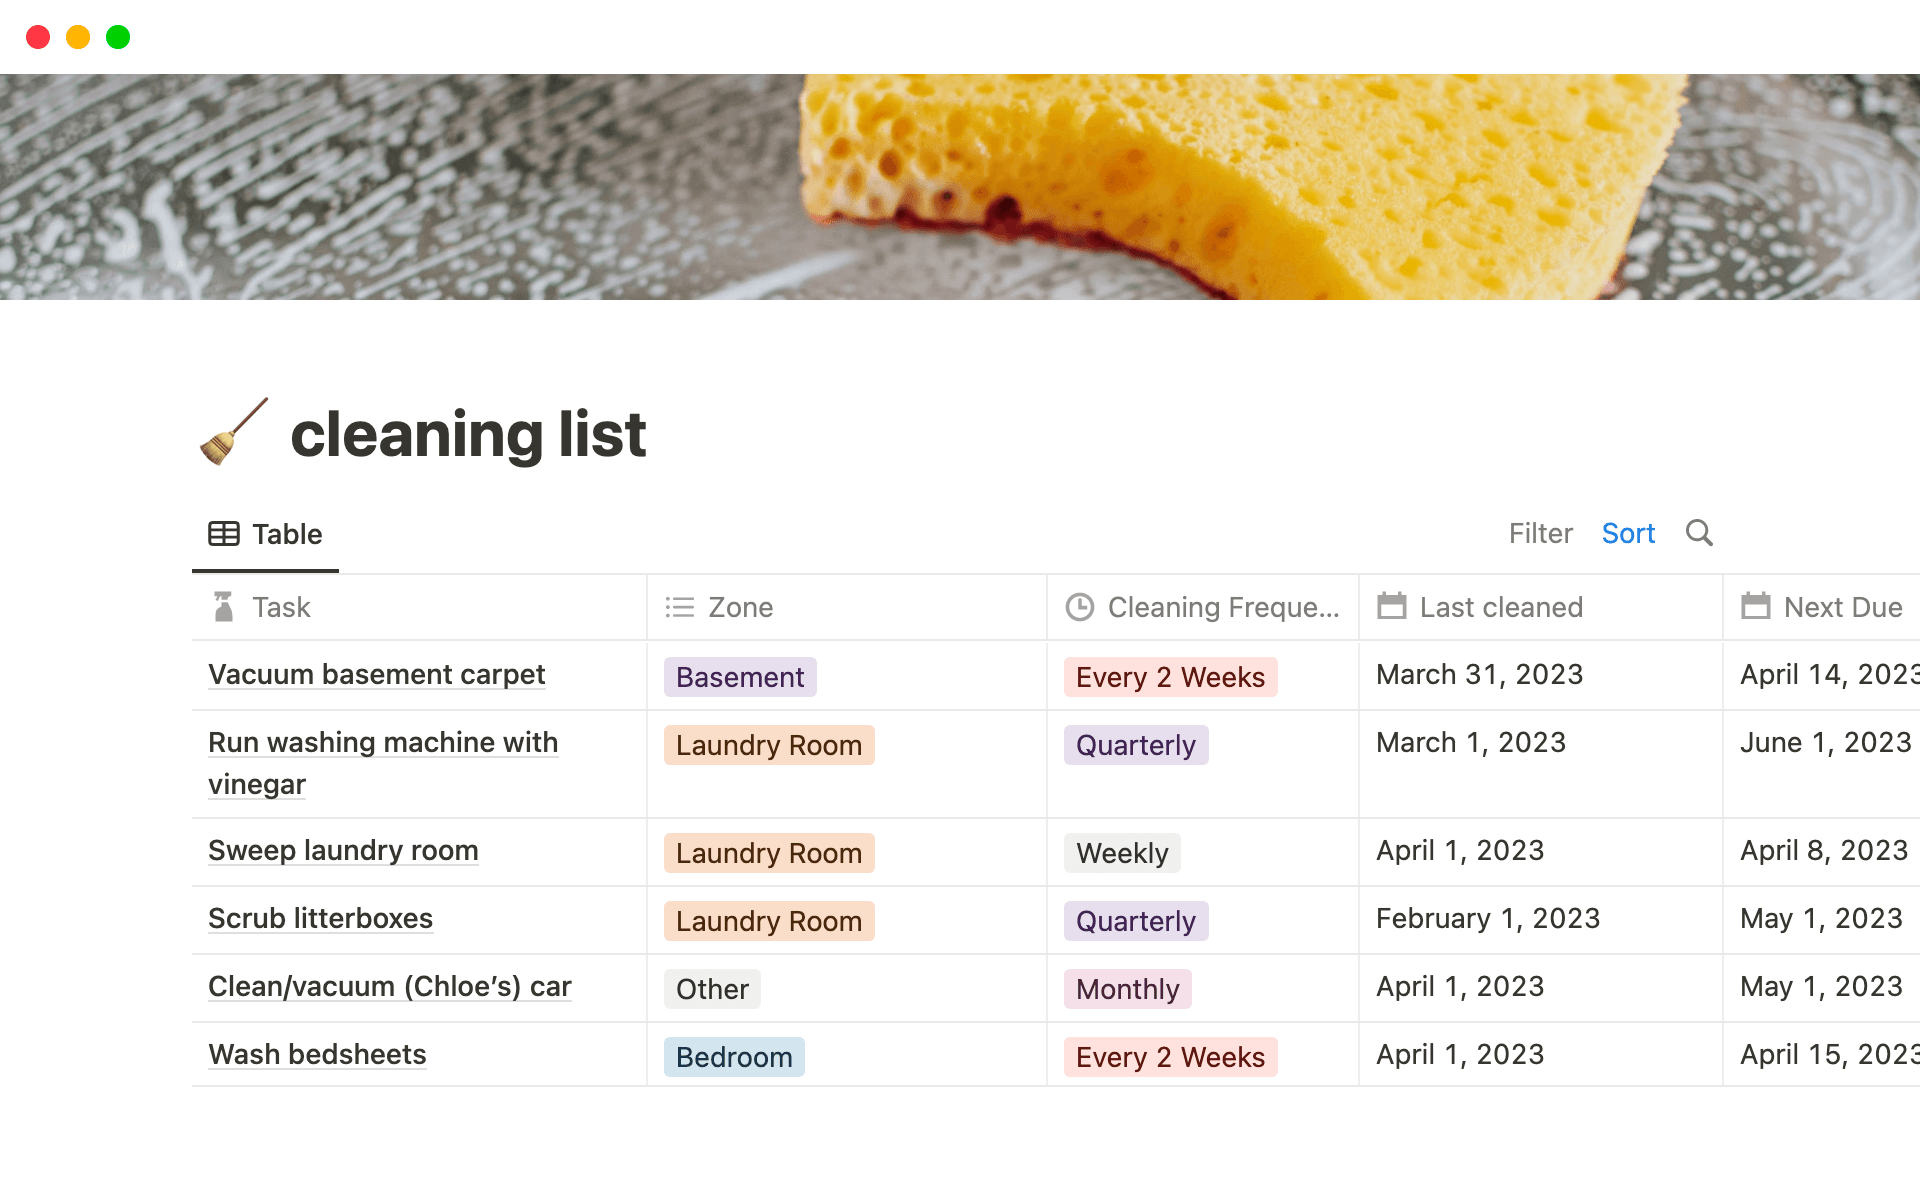This screenshot has height=1200, width=1920.
Task: Switch to the Table tab
Action: click(265, 534)
